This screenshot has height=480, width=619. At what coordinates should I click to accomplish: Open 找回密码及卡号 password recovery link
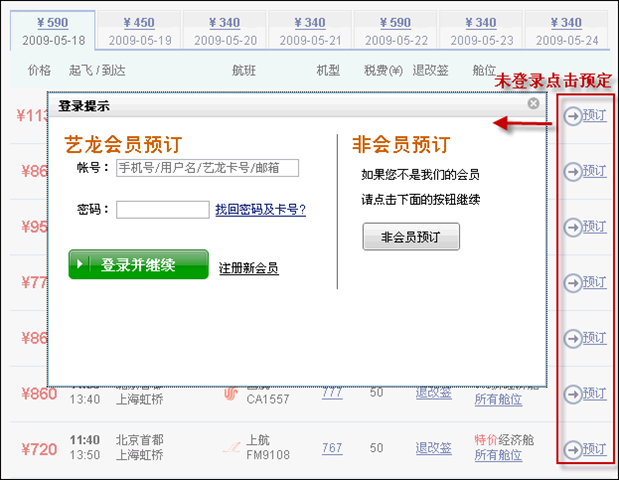click(x=260, y=209)
